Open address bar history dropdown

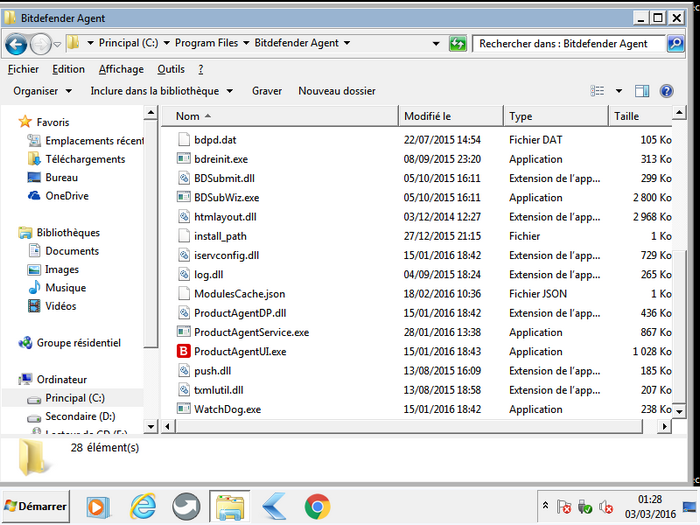coord(436,43)
